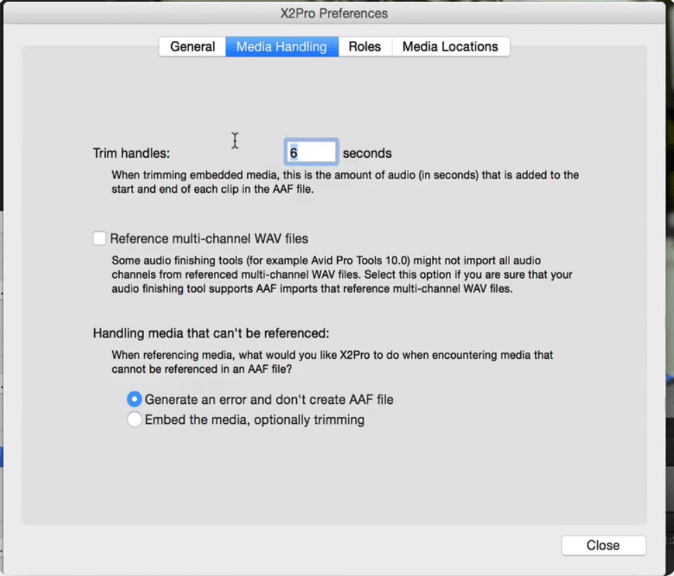The height and width of the screenshot is (576, 674).
Task: Click the Trim handles seconds field
Action: (x=311, y=152)
